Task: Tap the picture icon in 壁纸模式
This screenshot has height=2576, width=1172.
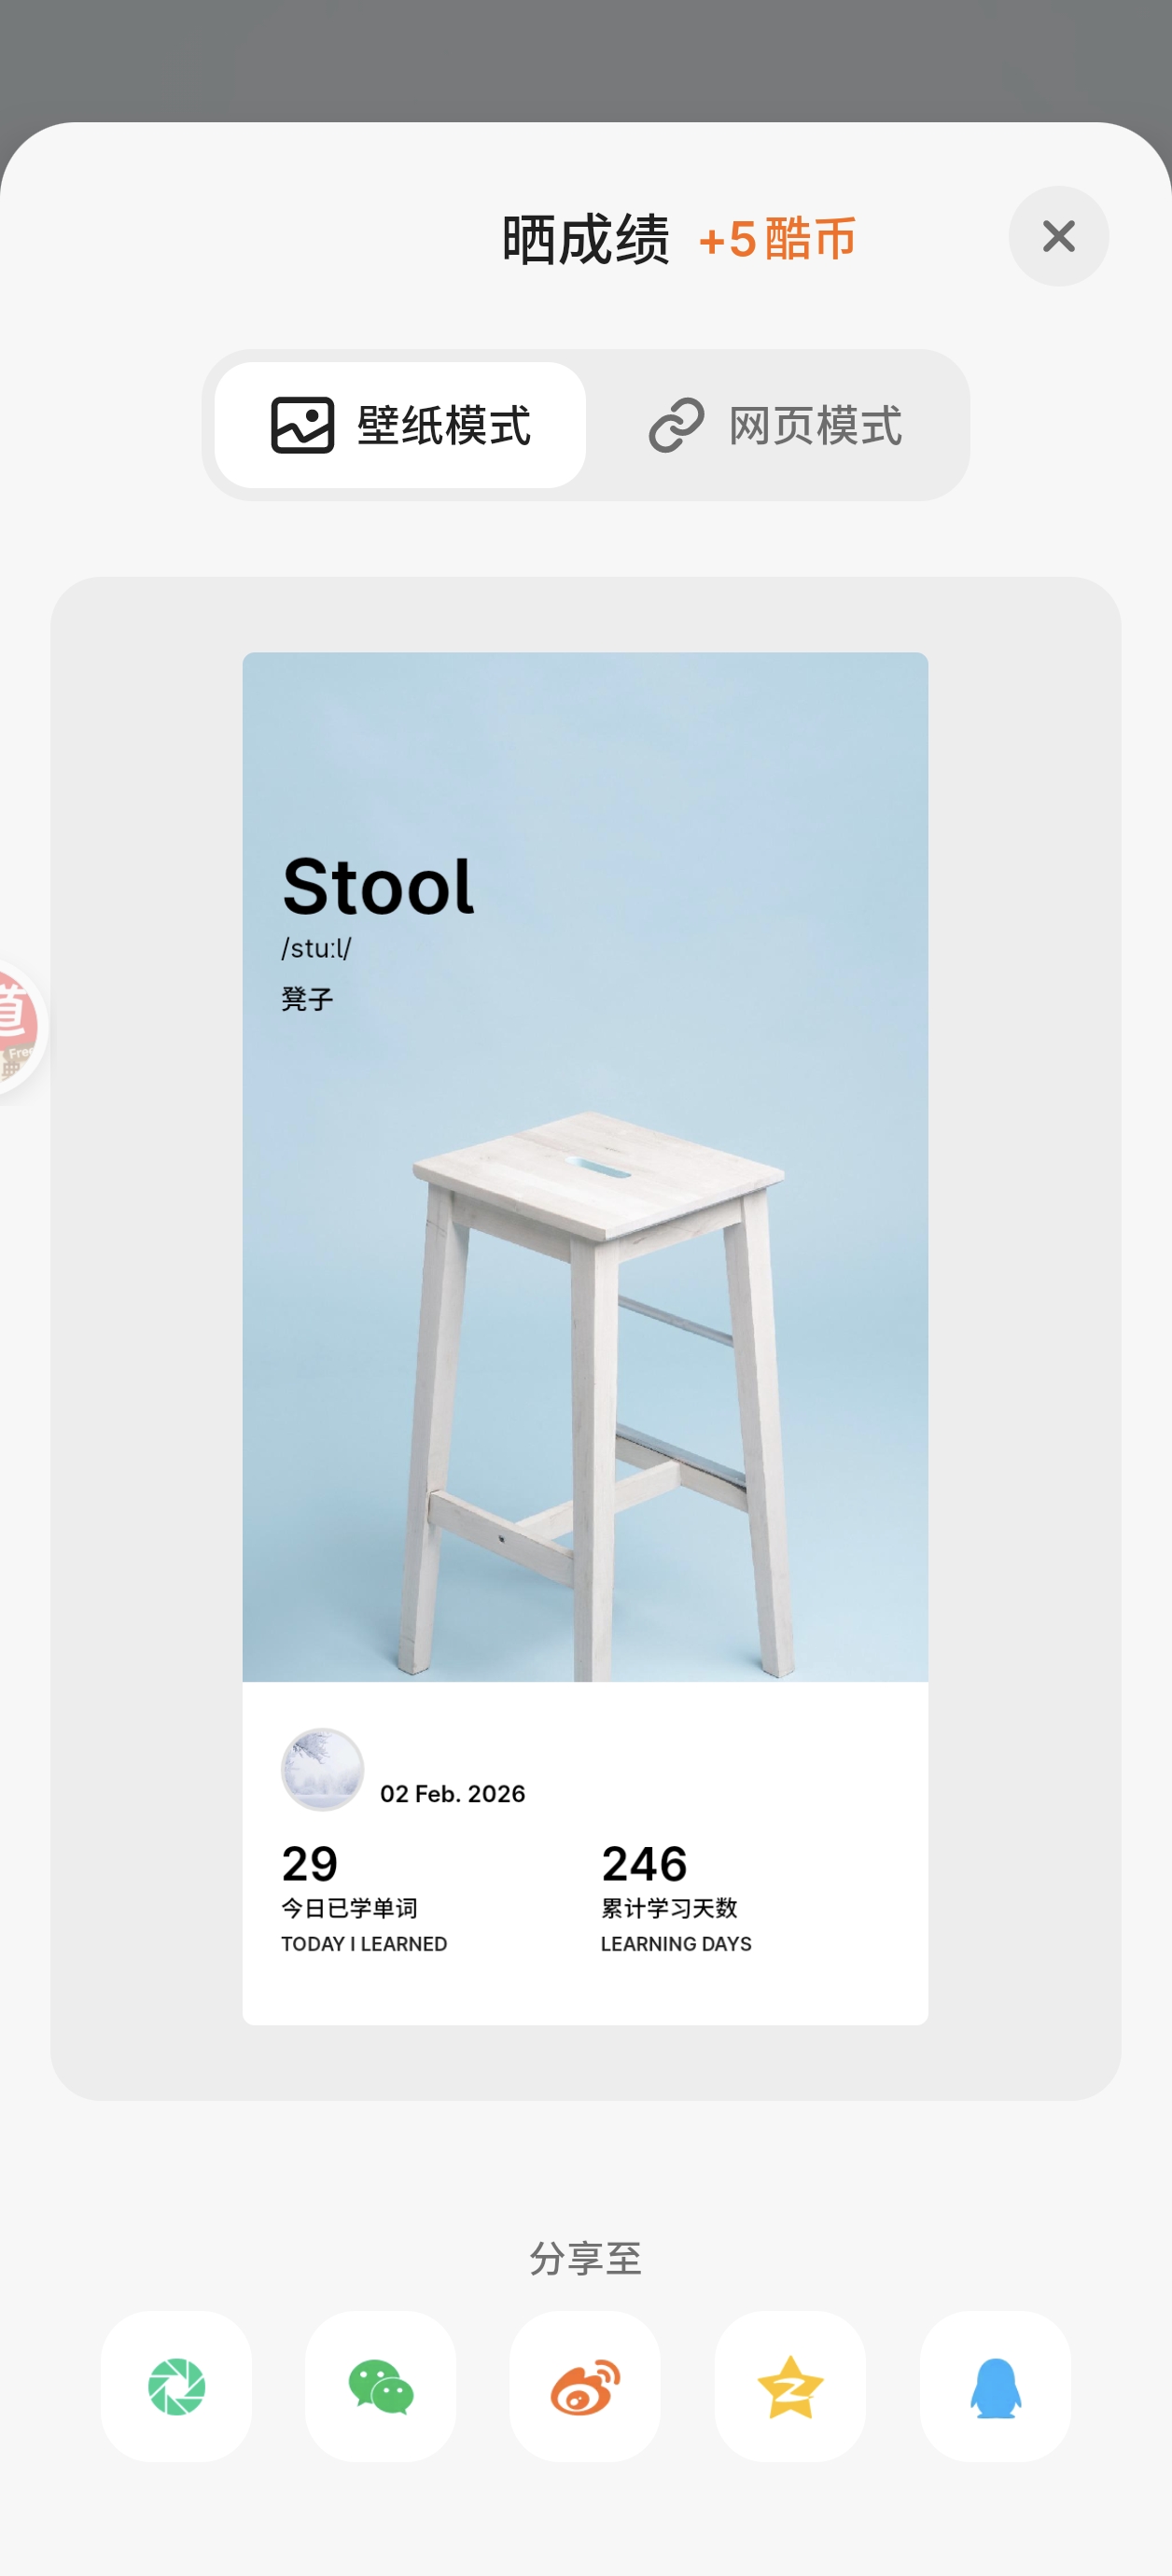Action: 302,425
